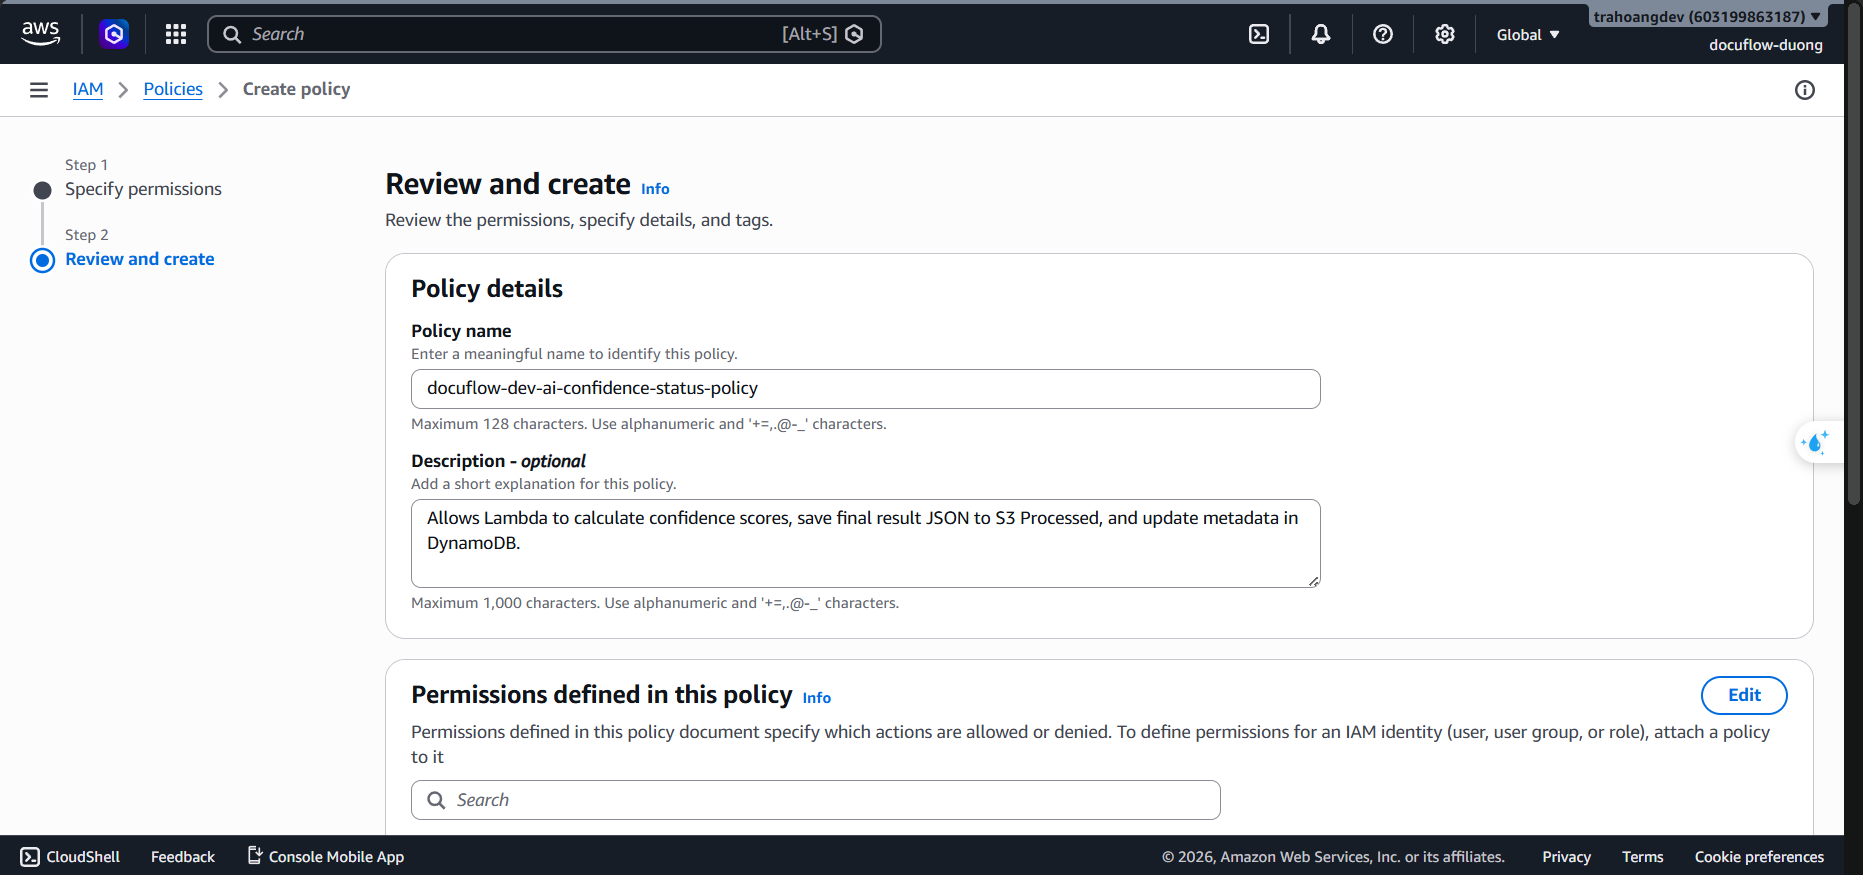Open the help question mark icon
The width and height of the screenshot is (1863, 875).
[1383, 34]
